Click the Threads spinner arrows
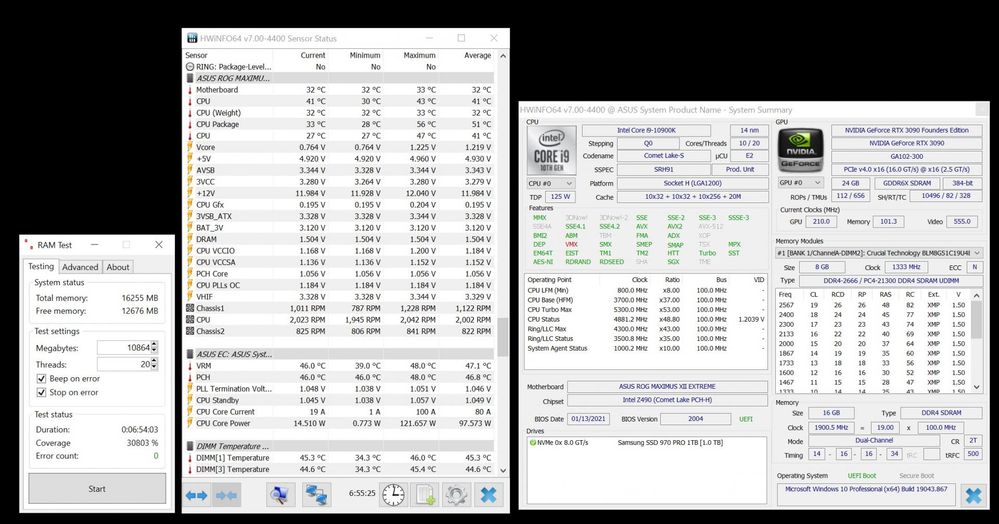999x524 pixels. (x=154, y=365)
